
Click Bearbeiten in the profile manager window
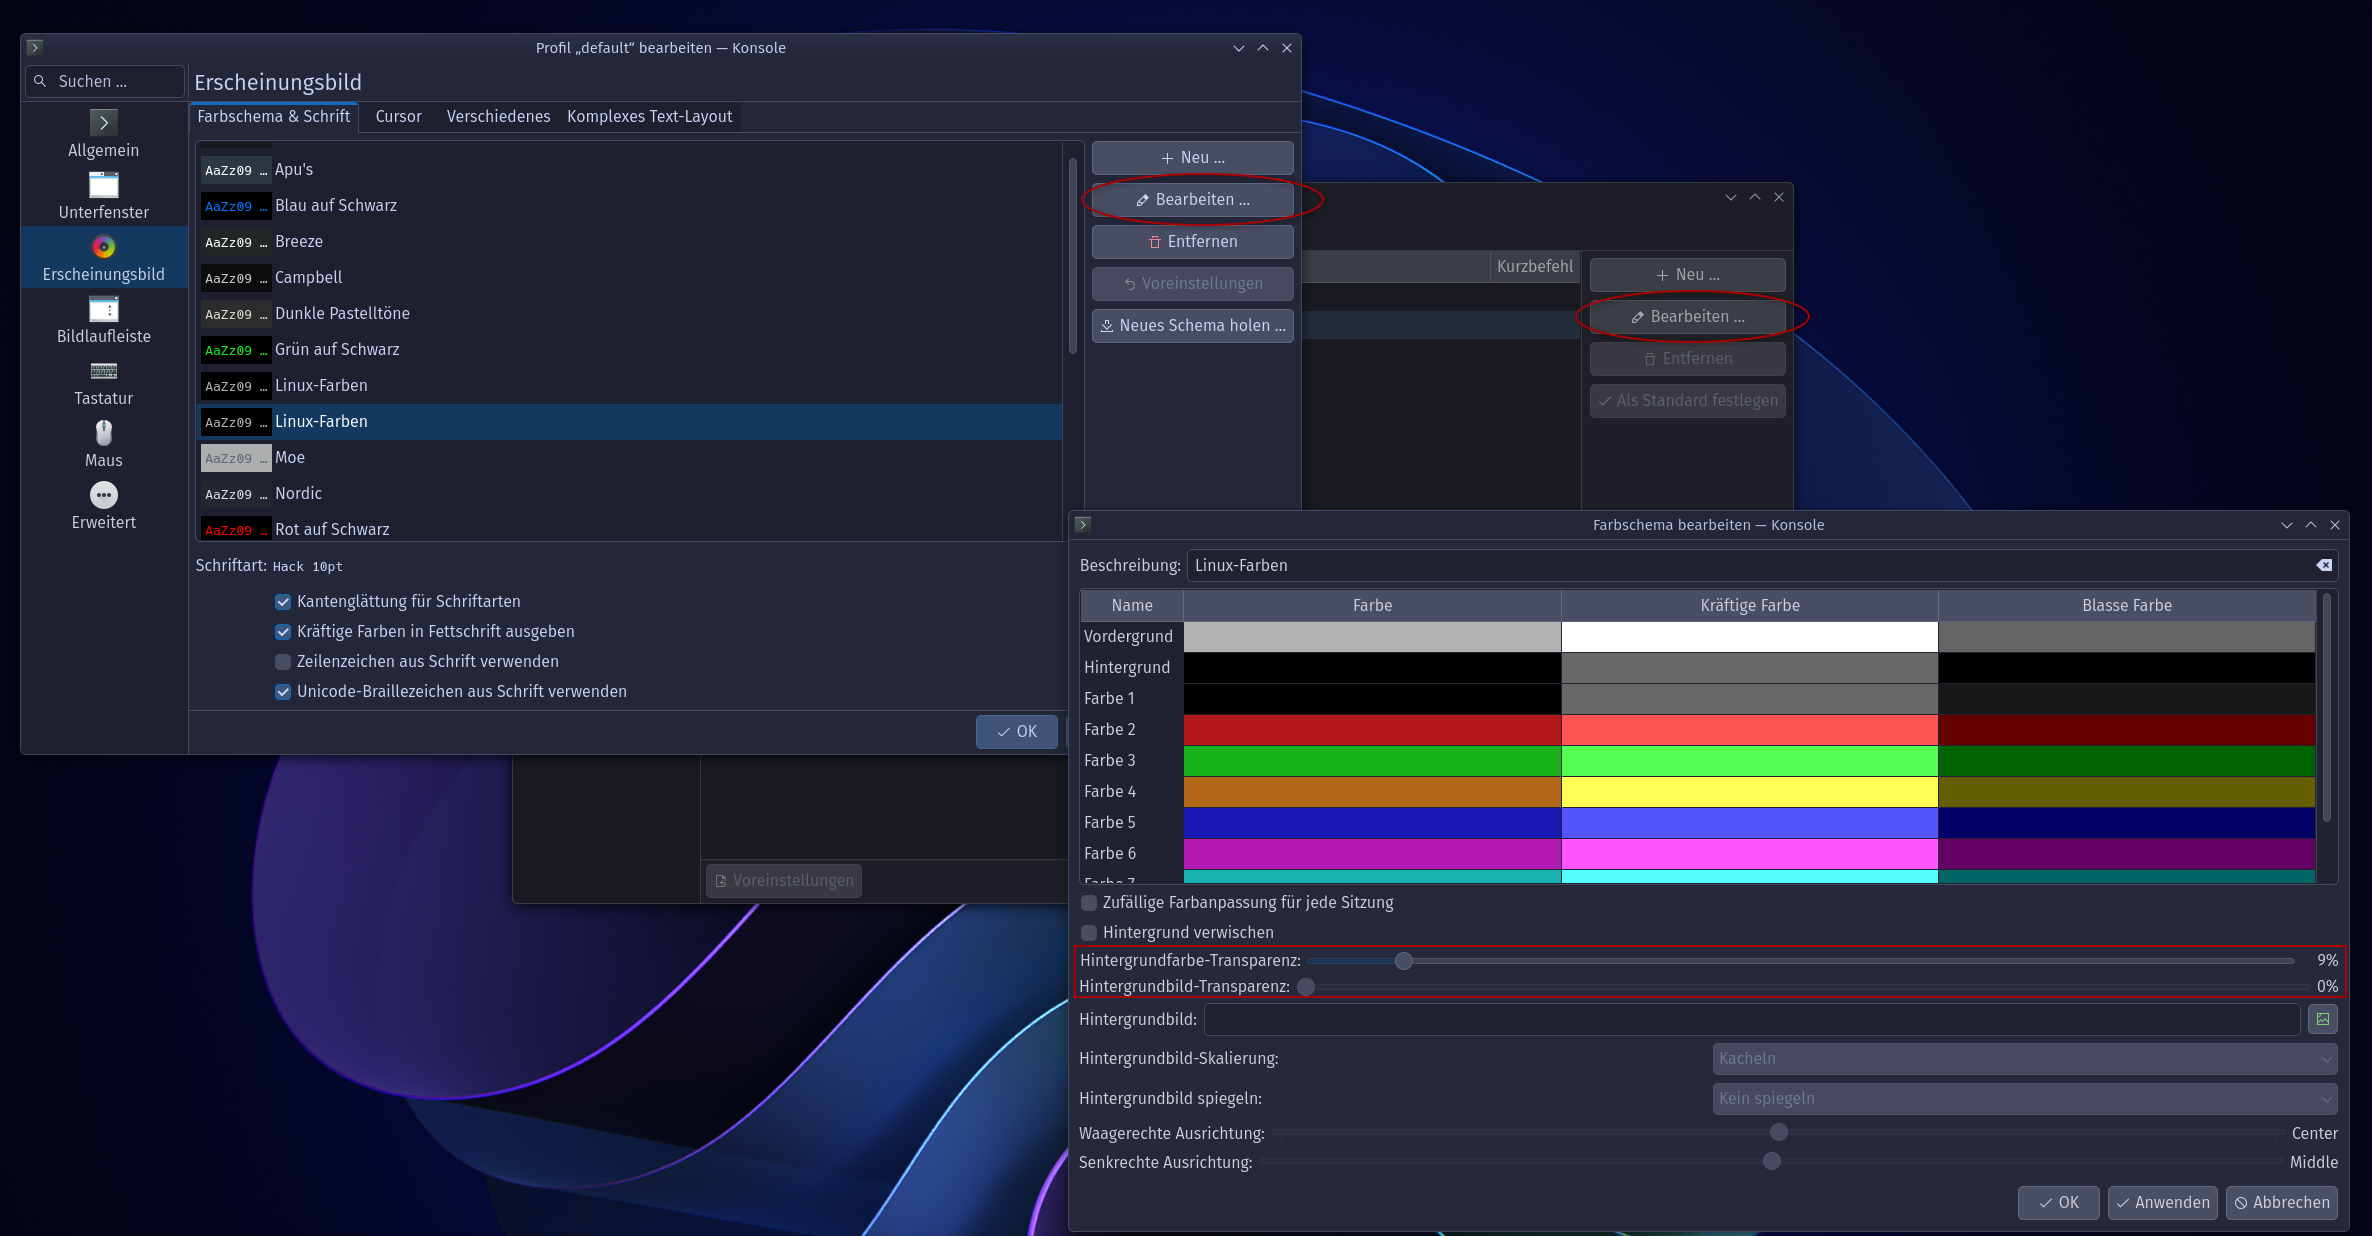click(1687, 317)
